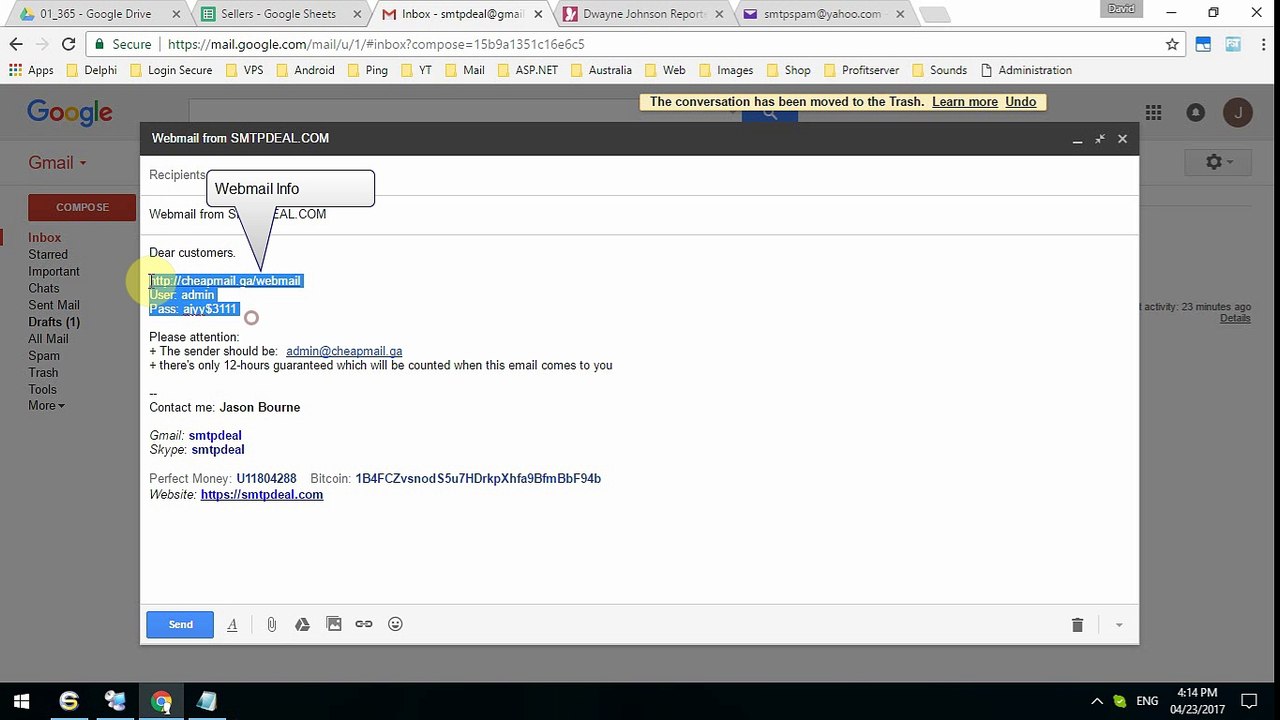
Task: Click the Recipients field
Action: pyautogui.click(x=639, y=175)
